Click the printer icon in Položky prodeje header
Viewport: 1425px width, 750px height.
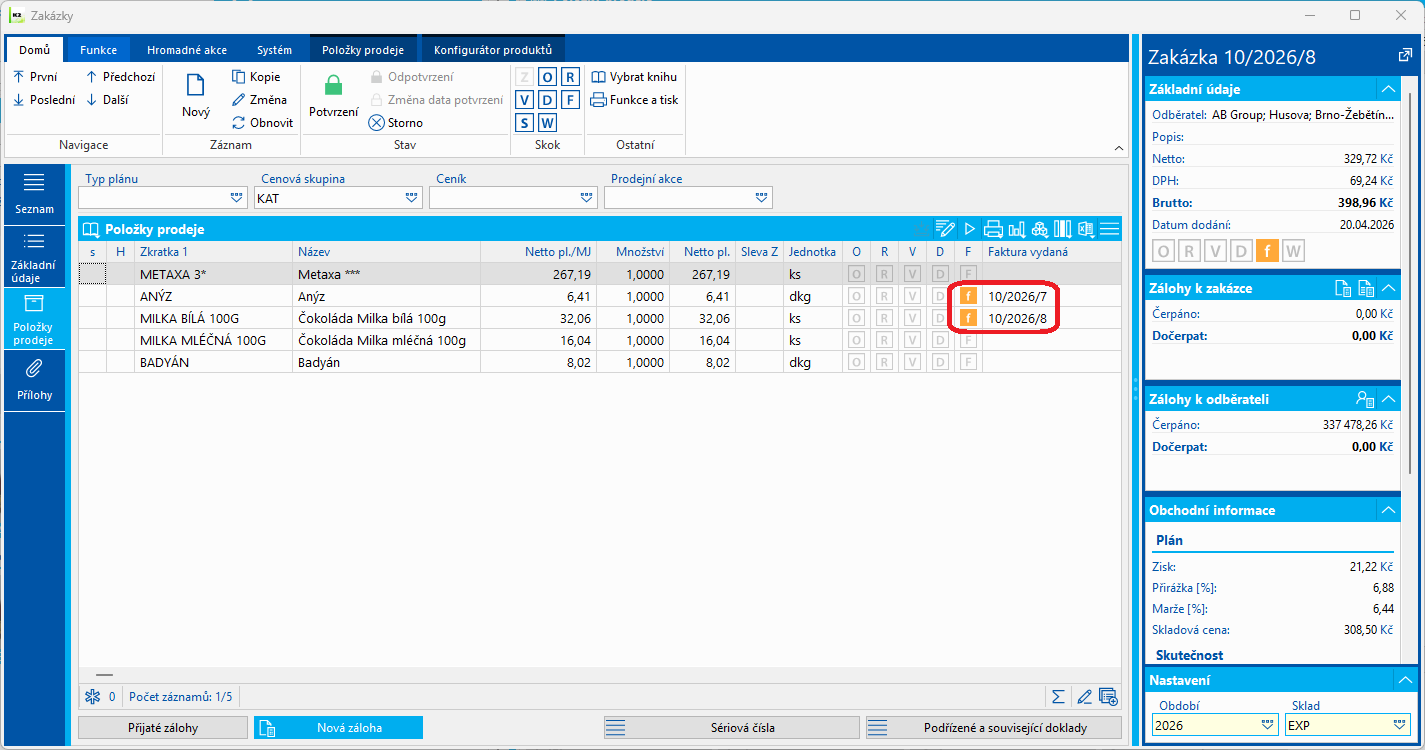(993, 229)
